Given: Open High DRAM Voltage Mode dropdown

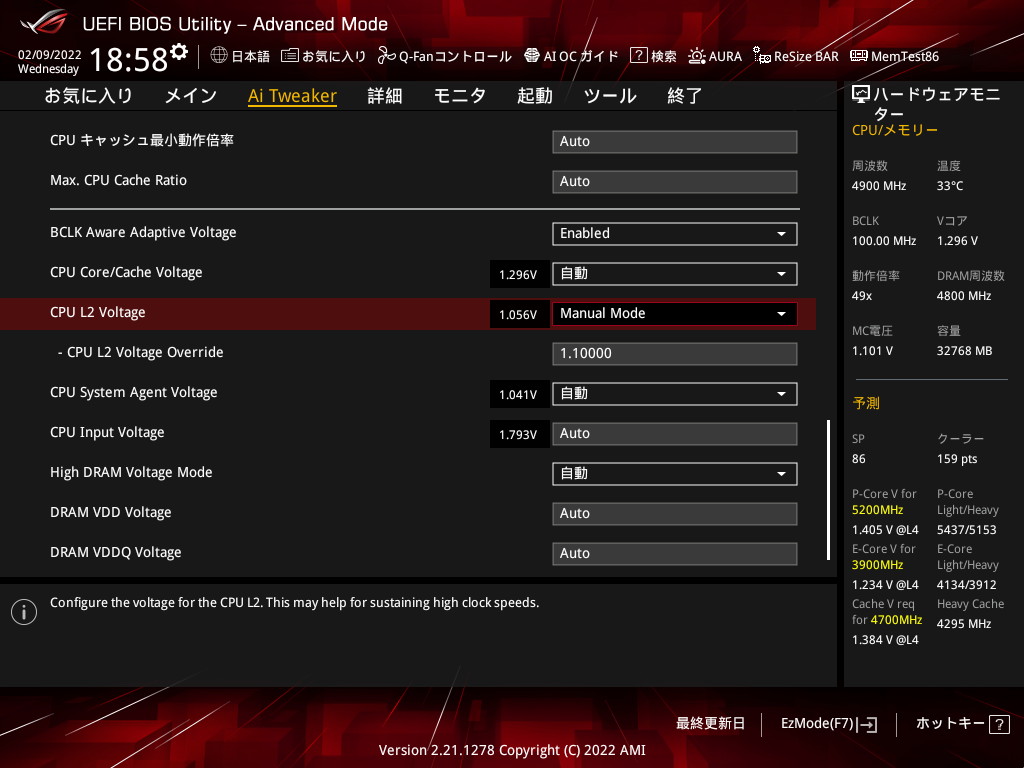Looking at the screenshot, I should click(x=675, y=473).
